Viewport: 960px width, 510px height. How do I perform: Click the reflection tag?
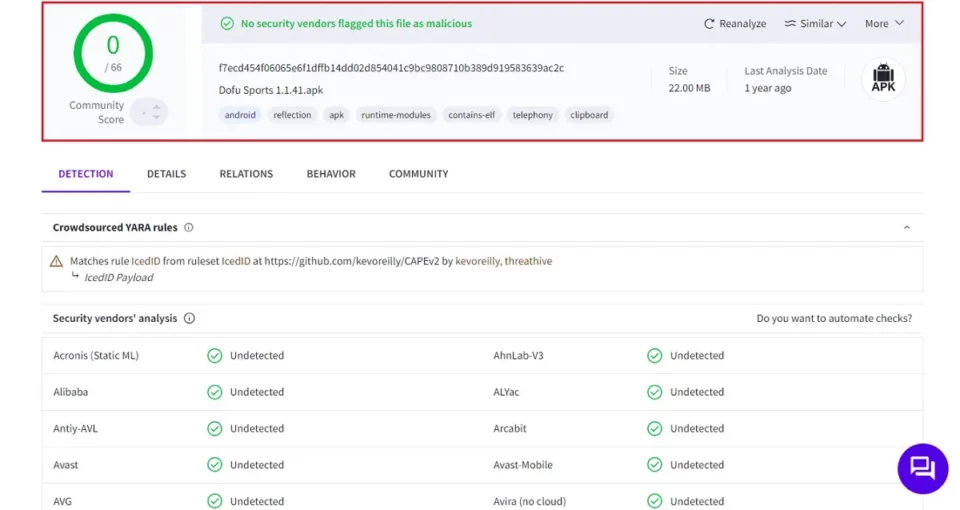point(292,115)
